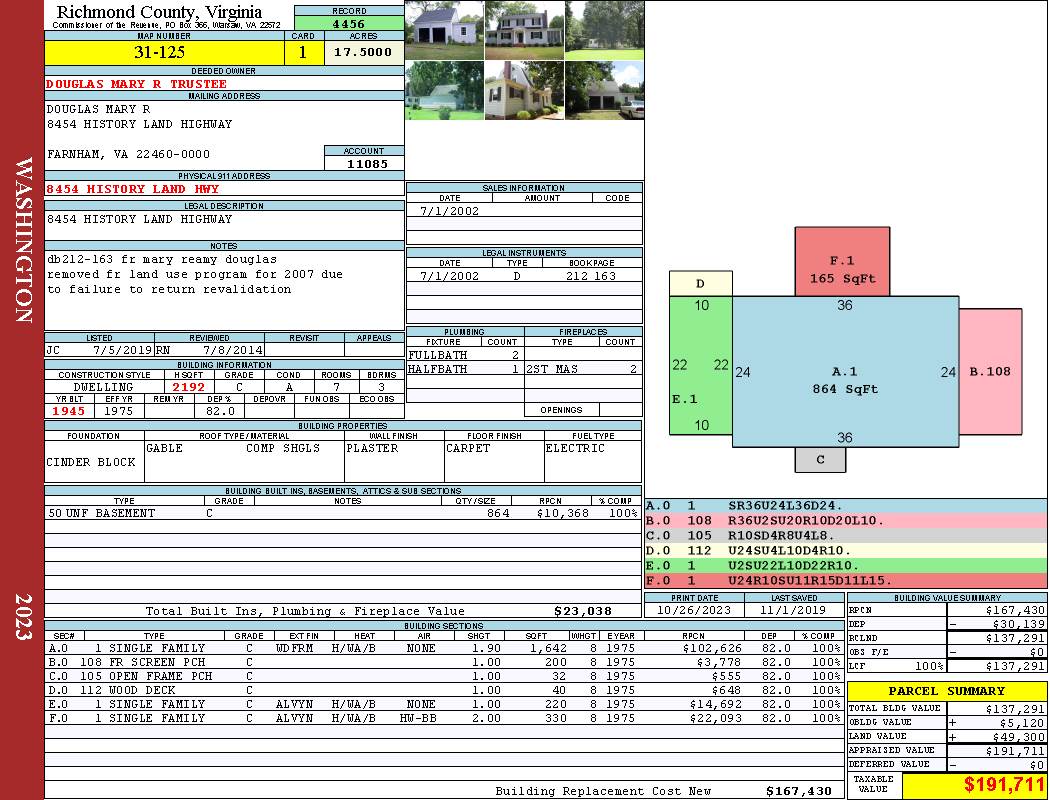
Task: Click the map number 31-125 field
Action: pos(164,53)
